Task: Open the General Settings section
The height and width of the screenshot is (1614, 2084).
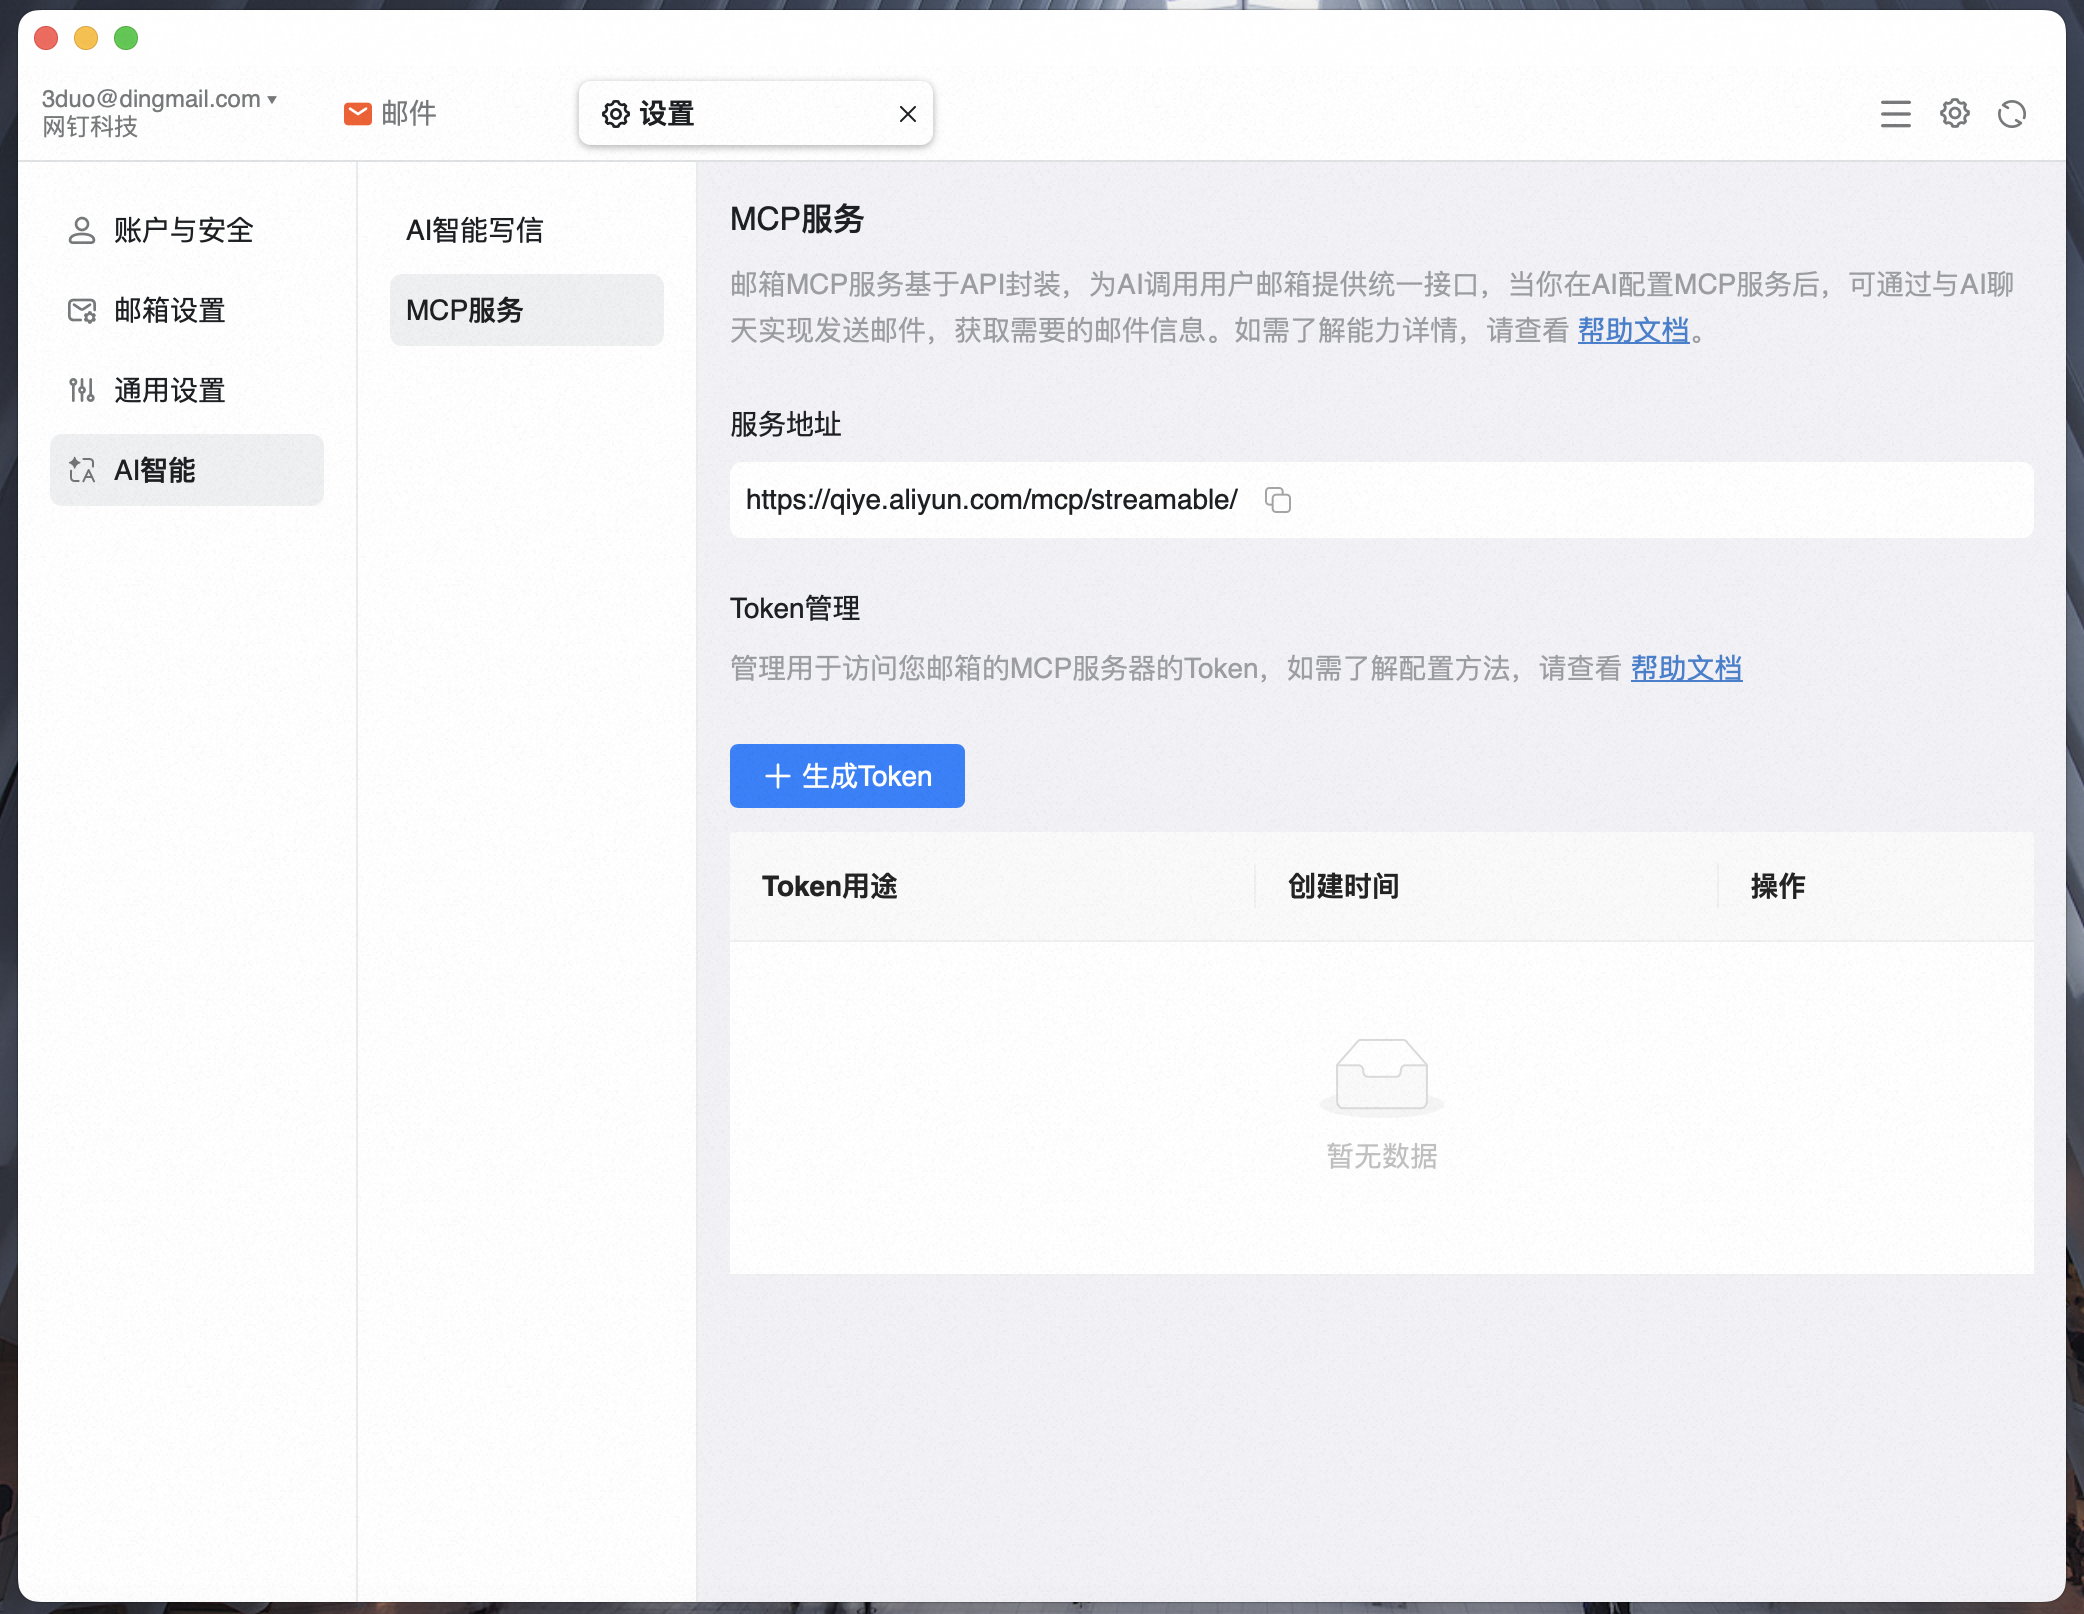Action: pyautogui.click(x=169, y=391)
